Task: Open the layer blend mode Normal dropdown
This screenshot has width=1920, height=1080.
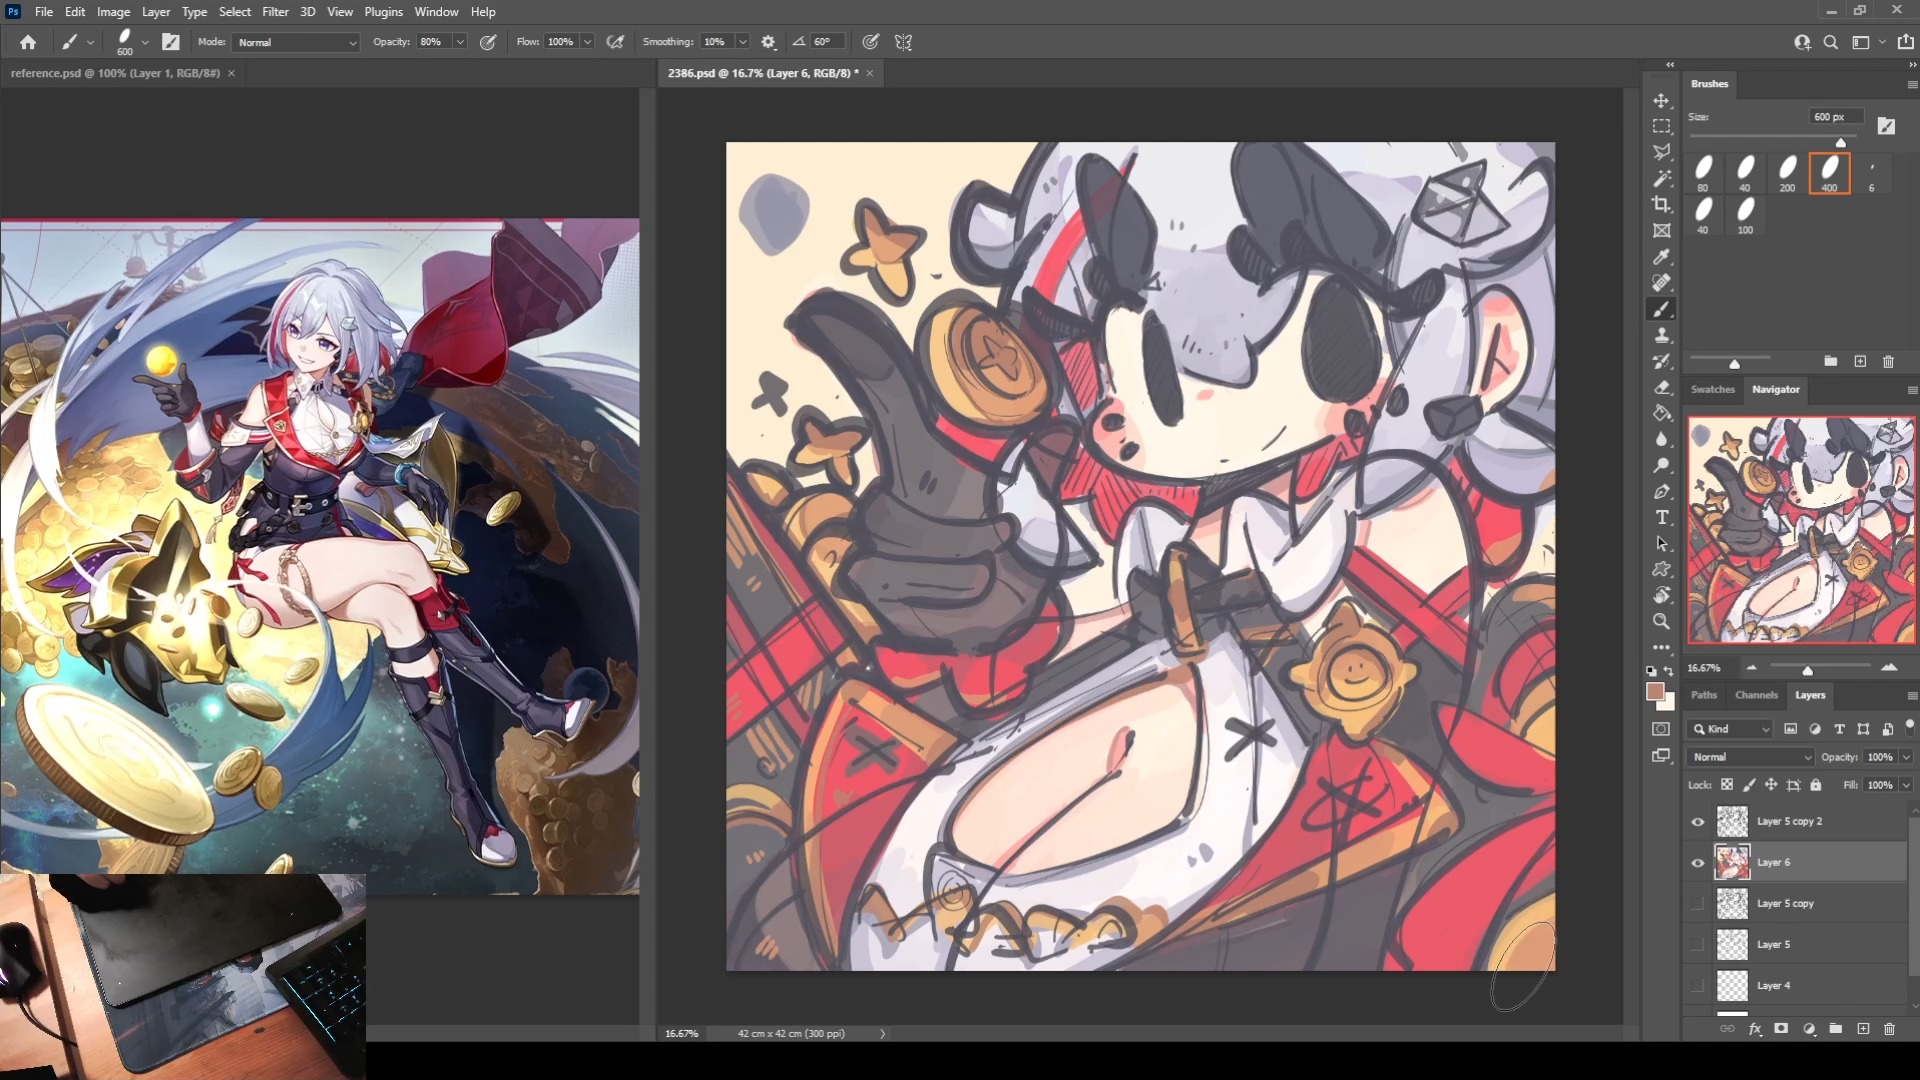Action: coord(1750,757)
